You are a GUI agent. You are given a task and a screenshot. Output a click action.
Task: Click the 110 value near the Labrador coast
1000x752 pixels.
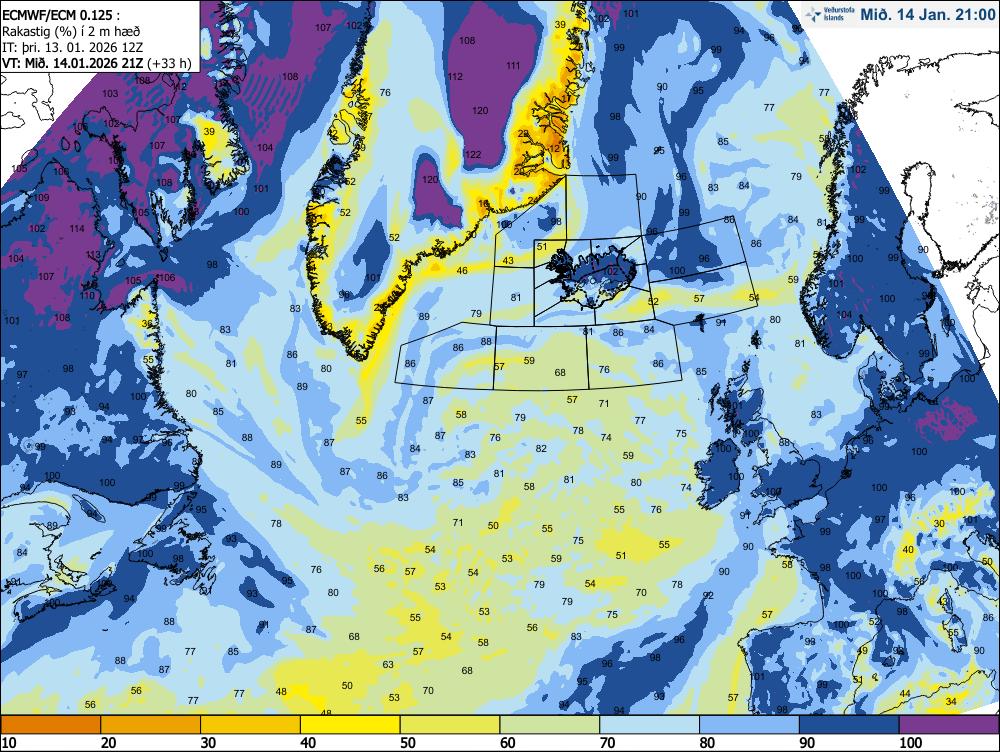[87, 295]
